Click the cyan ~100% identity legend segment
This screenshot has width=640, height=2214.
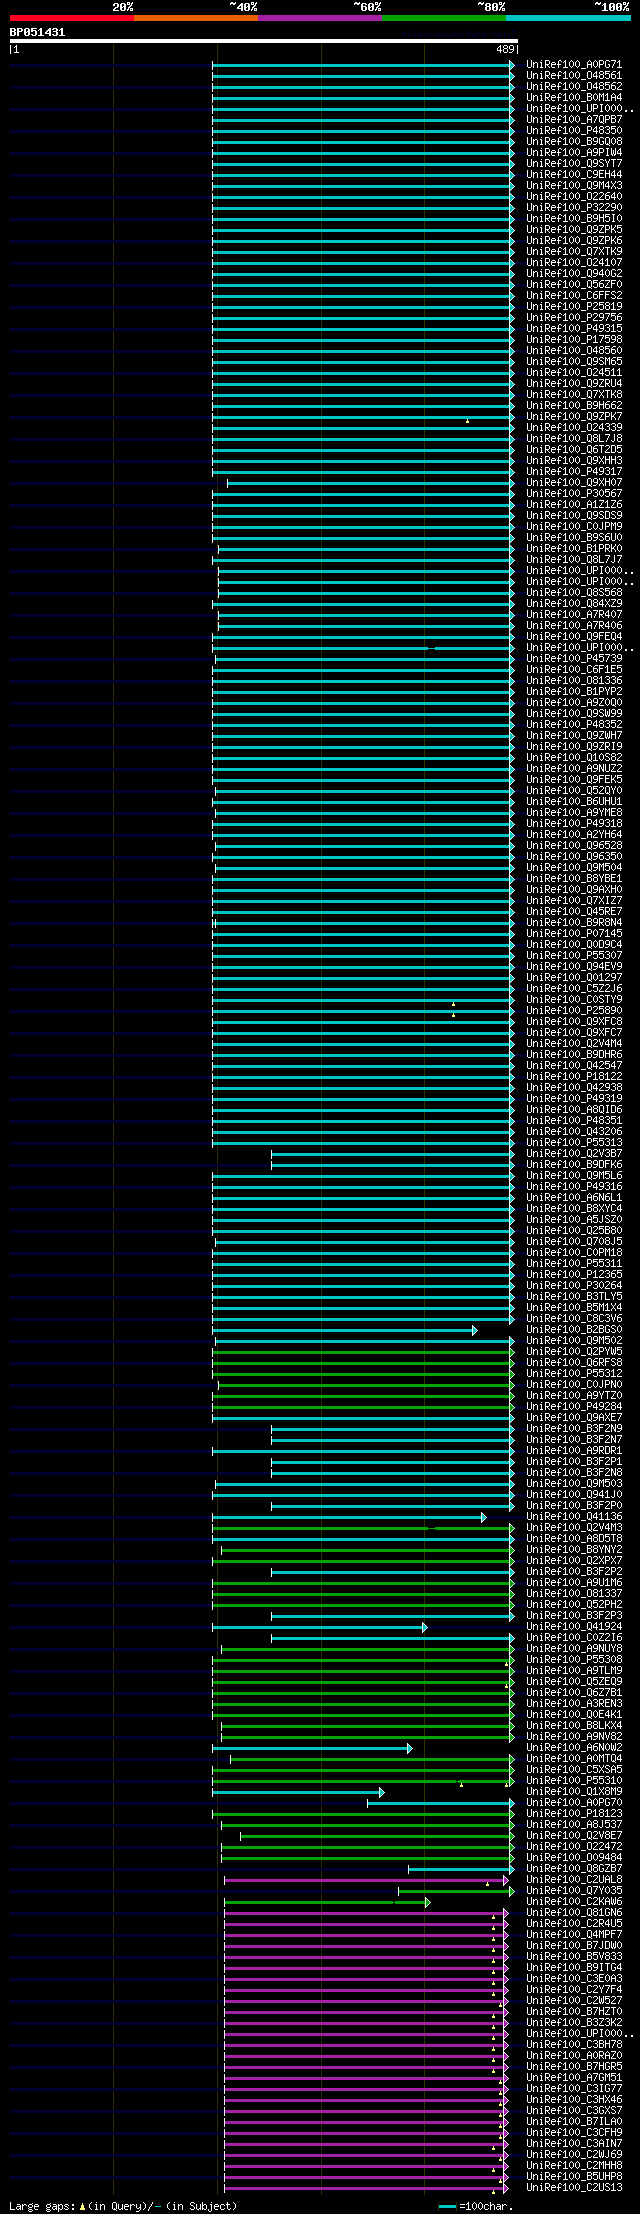click(x=567, y=18)
